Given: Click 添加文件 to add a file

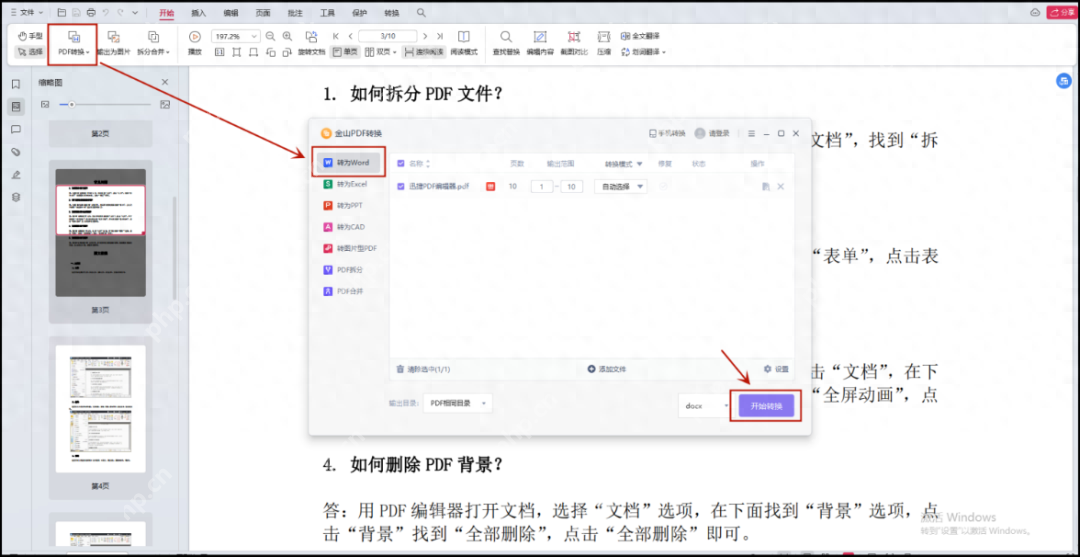Looking at the screenshot, I should tap(606, 369).
